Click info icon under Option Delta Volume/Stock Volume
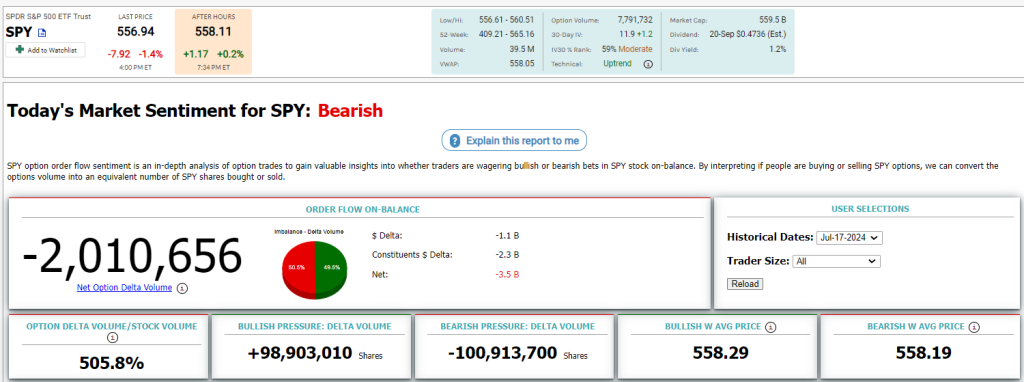Image resolution: width=1024 pixels, height=382 pixels. coord(112,338)
